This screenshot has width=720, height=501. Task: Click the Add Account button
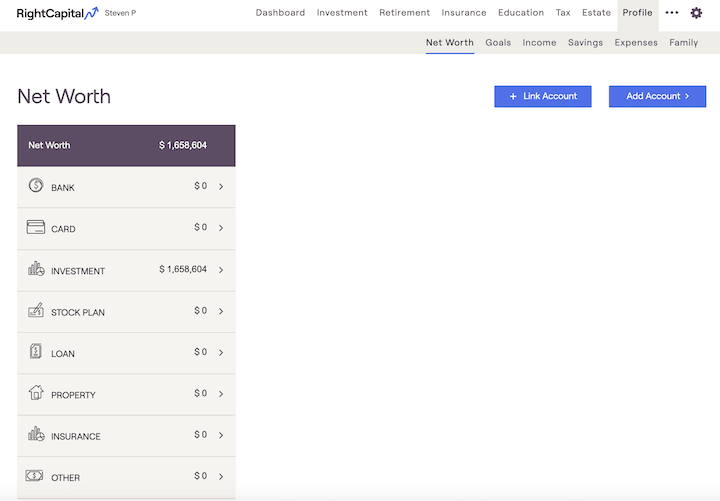pyautogui.click(x=657, y=96)
